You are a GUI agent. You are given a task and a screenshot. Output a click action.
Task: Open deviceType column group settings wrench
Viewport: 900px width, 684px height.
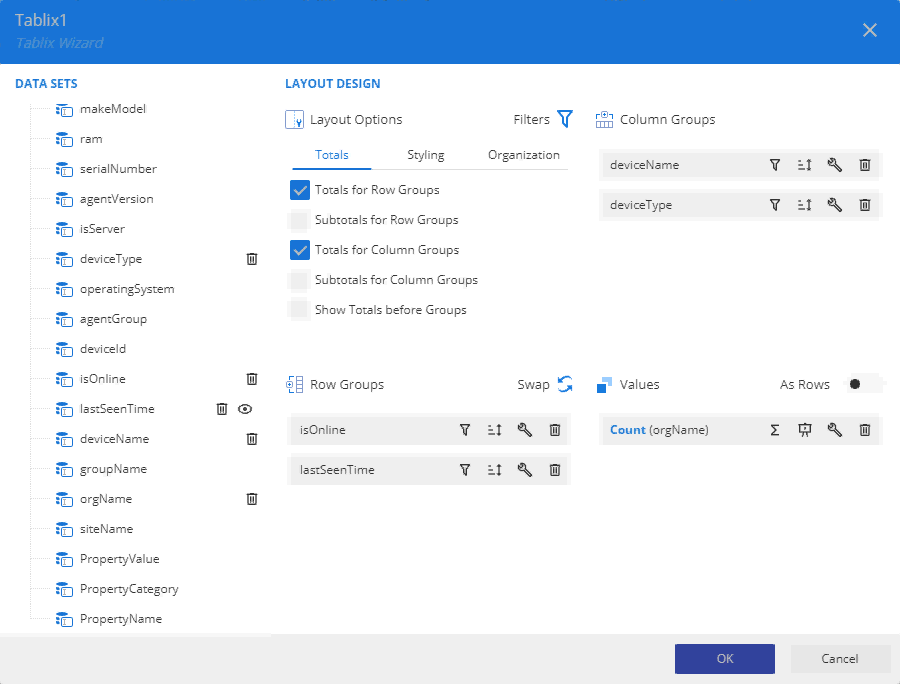[835, 205]
